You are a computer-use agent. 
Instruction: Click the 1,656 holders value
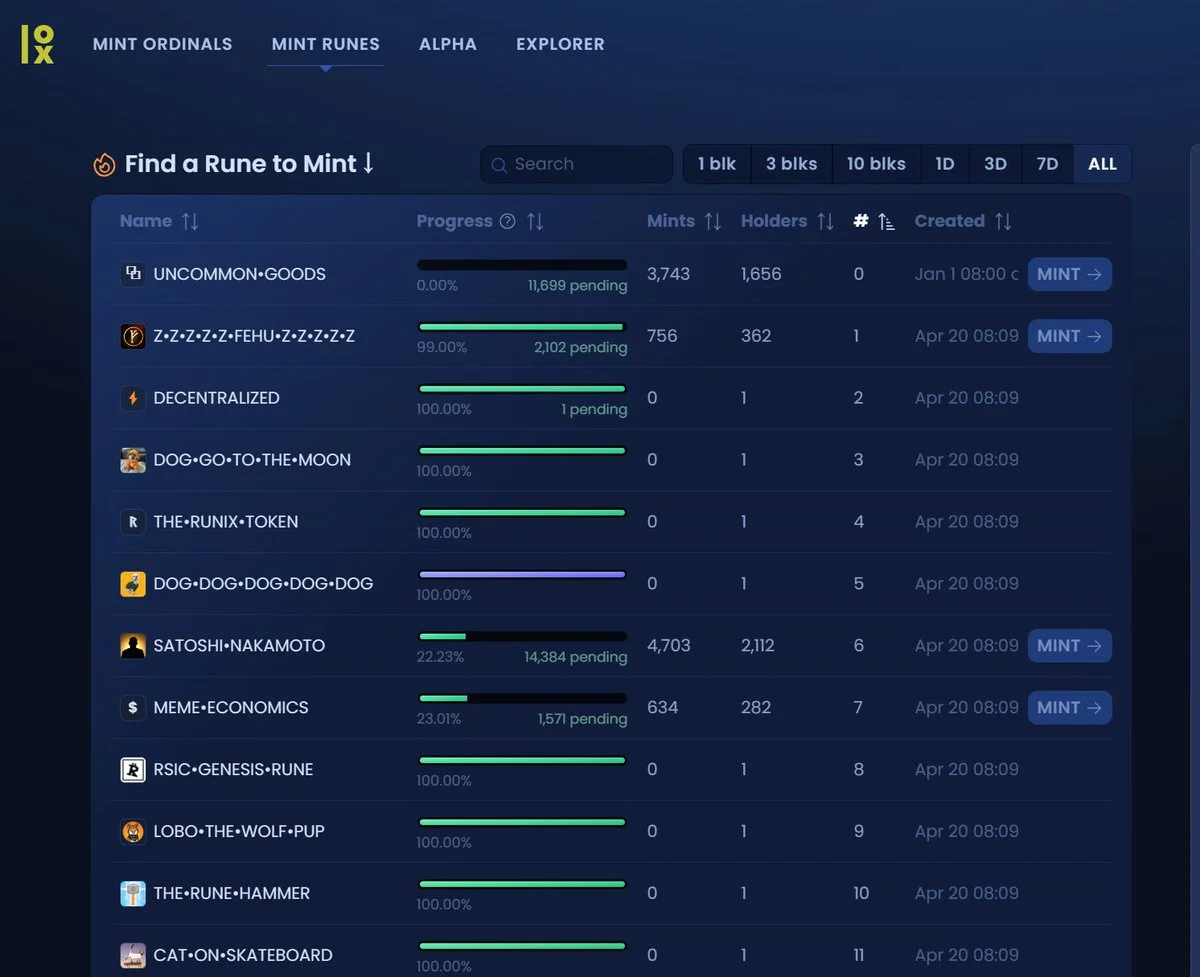click(761, 274)
